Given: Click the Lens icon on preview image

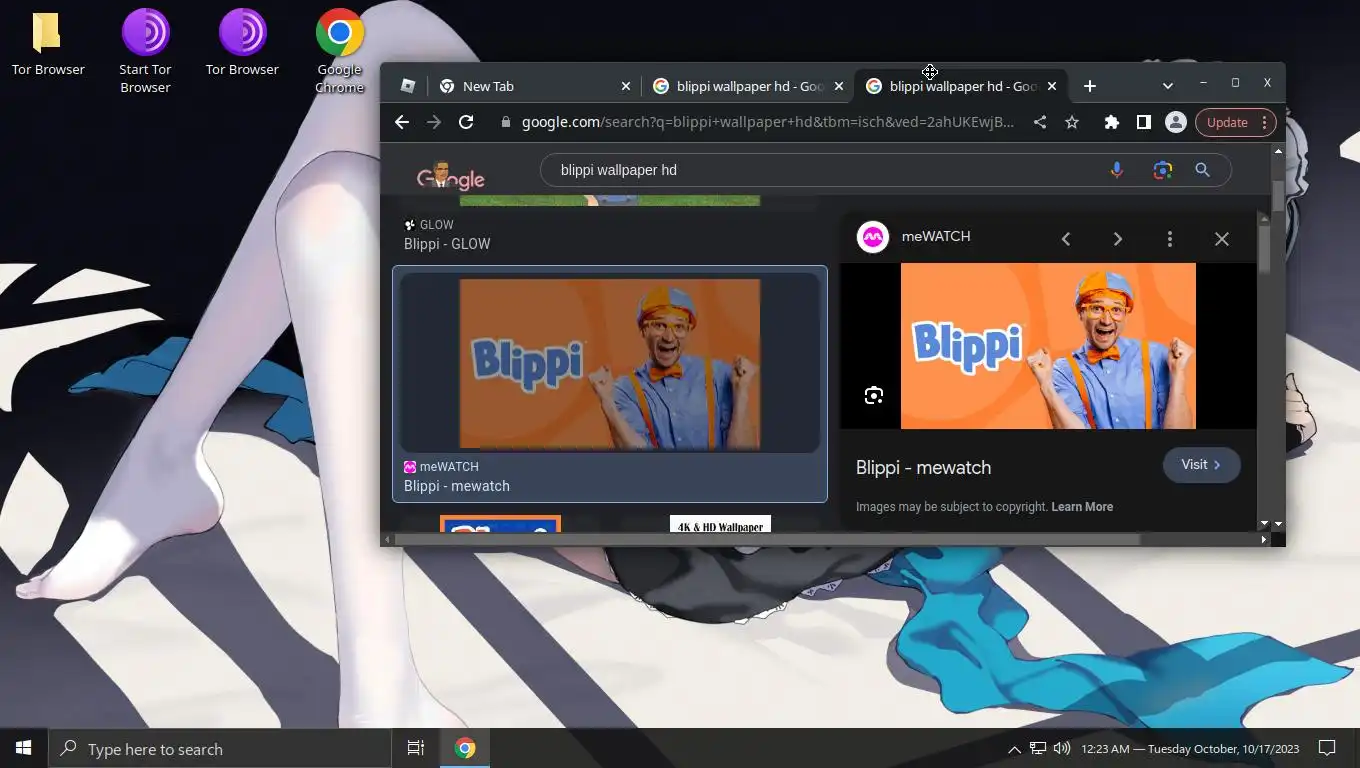Looking at the screenshot, I should (874, 396).
